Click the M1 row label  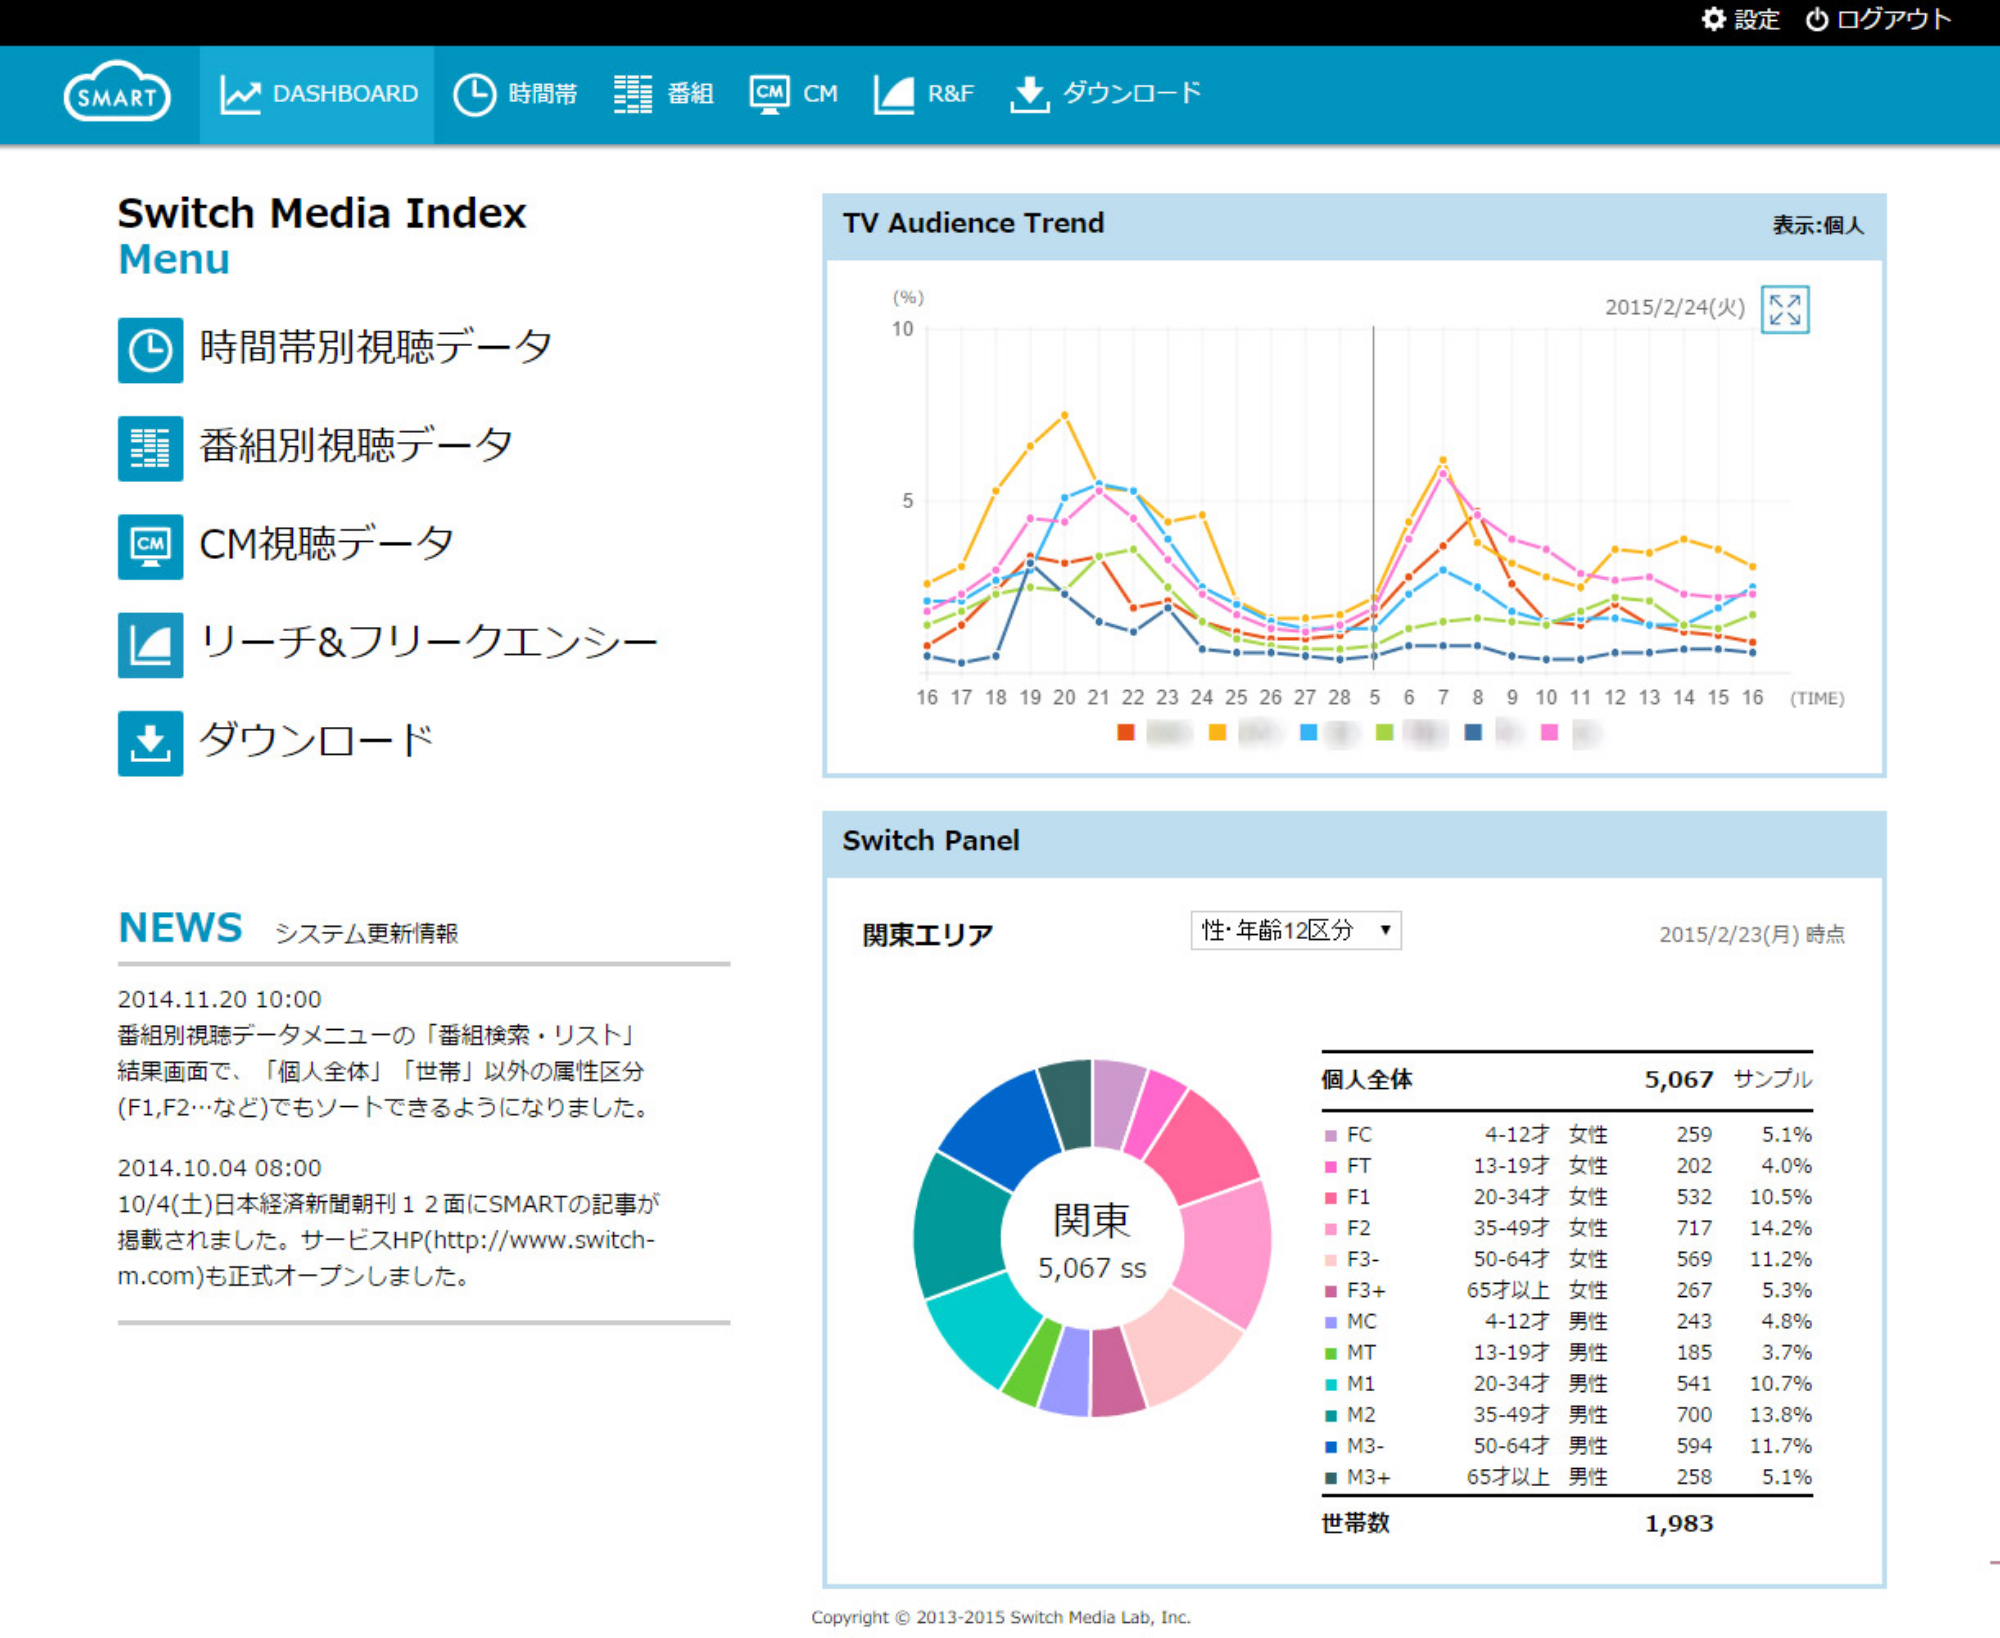pyautogui.click(x=1360, y=1384)
